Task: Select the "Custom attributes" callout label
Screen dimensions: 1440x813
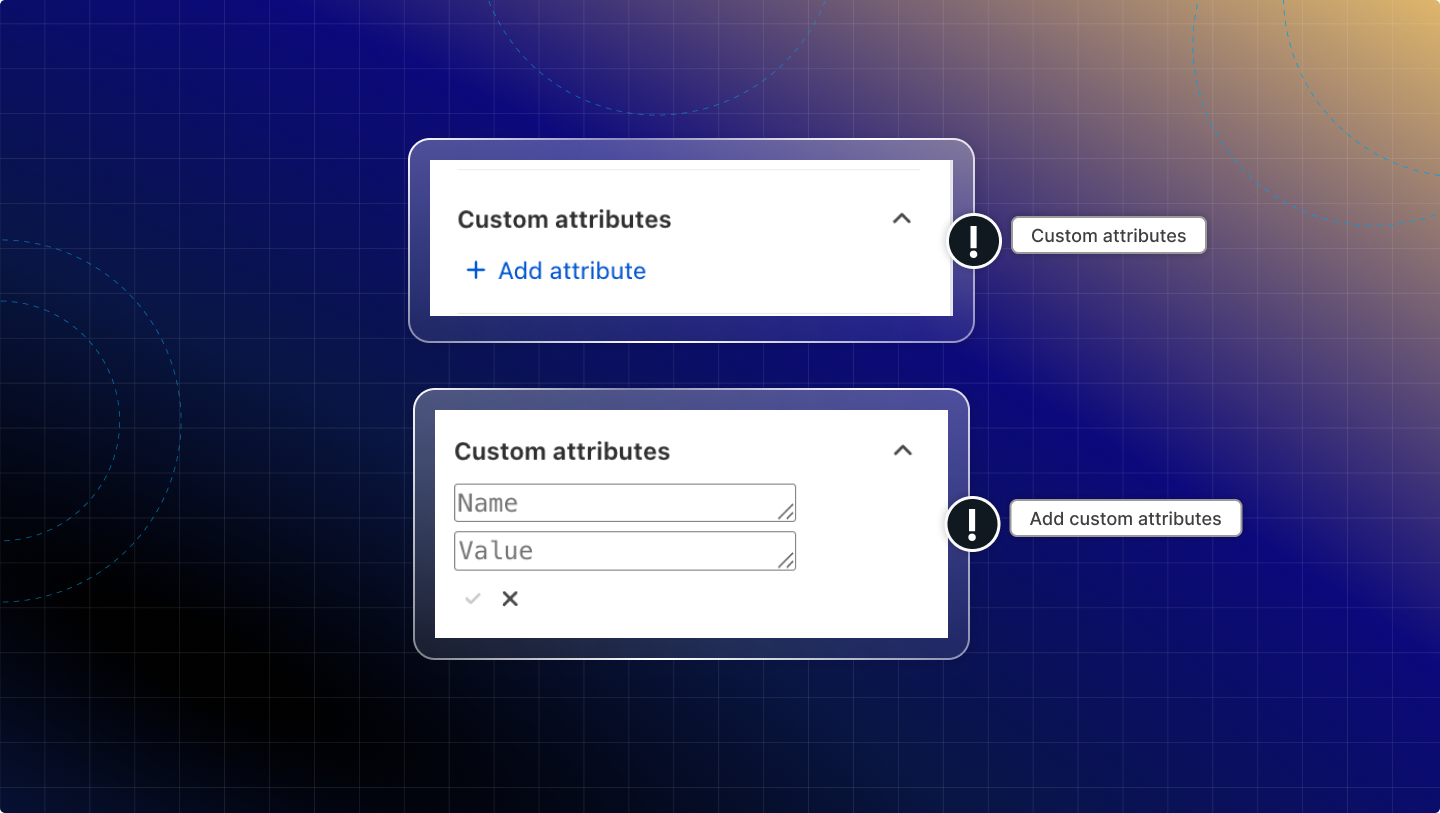Action: coord(1108,236)
